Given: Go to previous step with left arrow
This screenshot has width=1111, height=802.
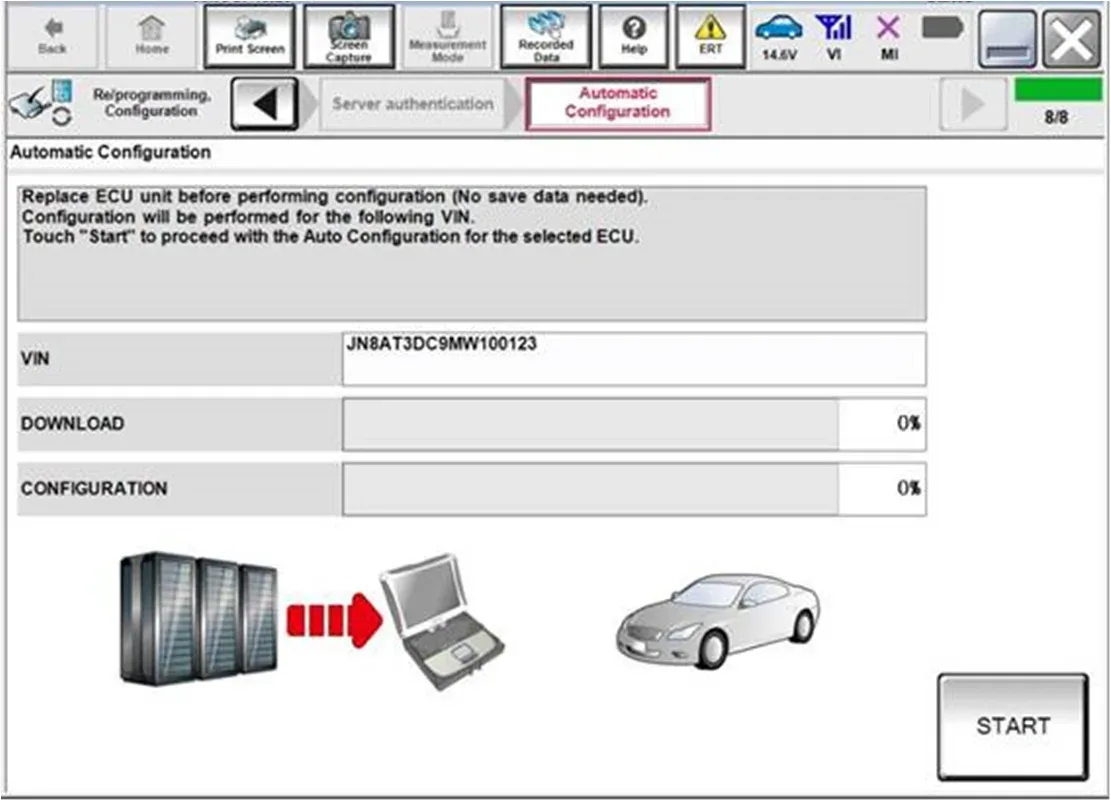Looking at the screenshot, I should click(264, 104).
